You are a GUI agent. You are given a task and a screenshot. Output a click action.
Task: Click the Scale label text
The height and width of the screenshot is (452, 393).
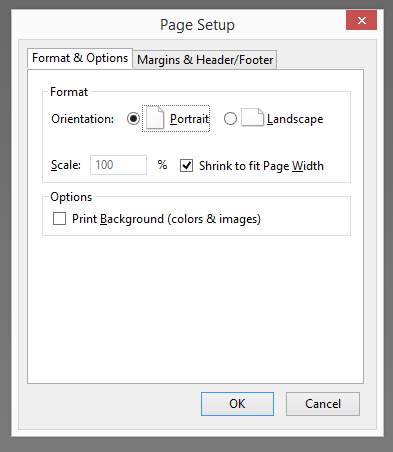[66, 165]
